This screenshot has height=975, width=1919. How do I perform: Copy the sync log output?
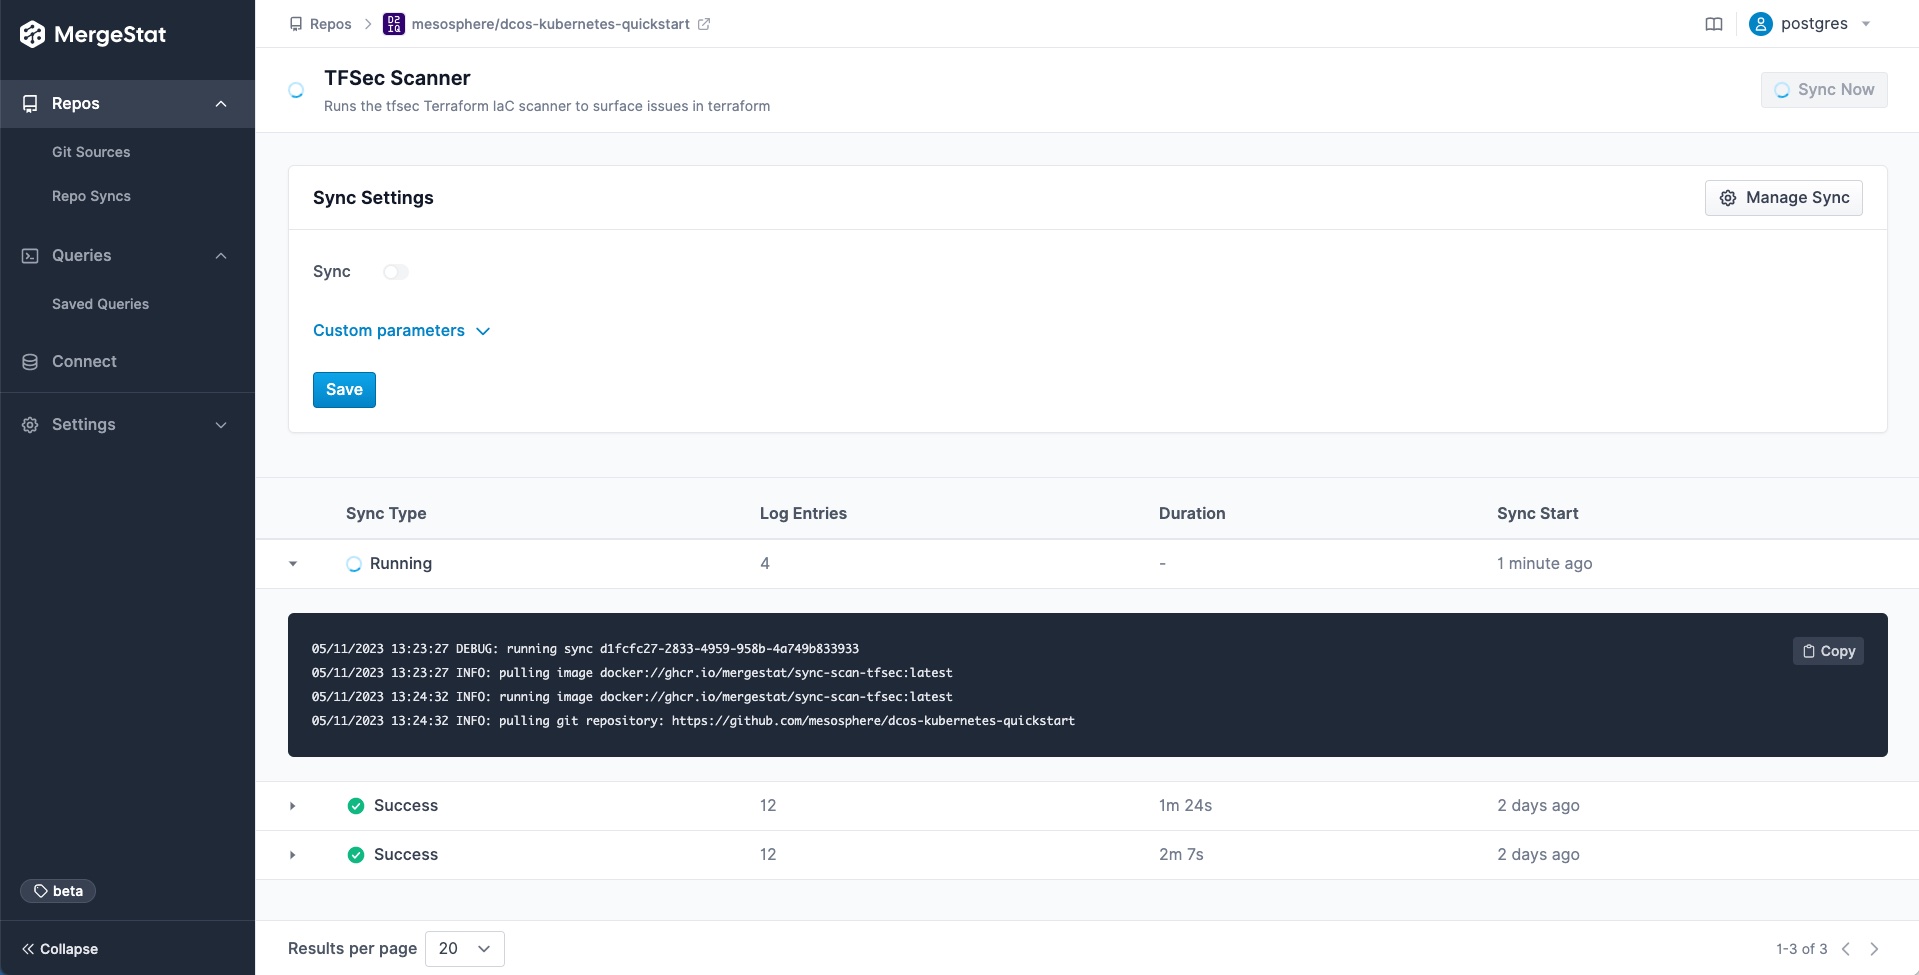(x=1827, y=651)
